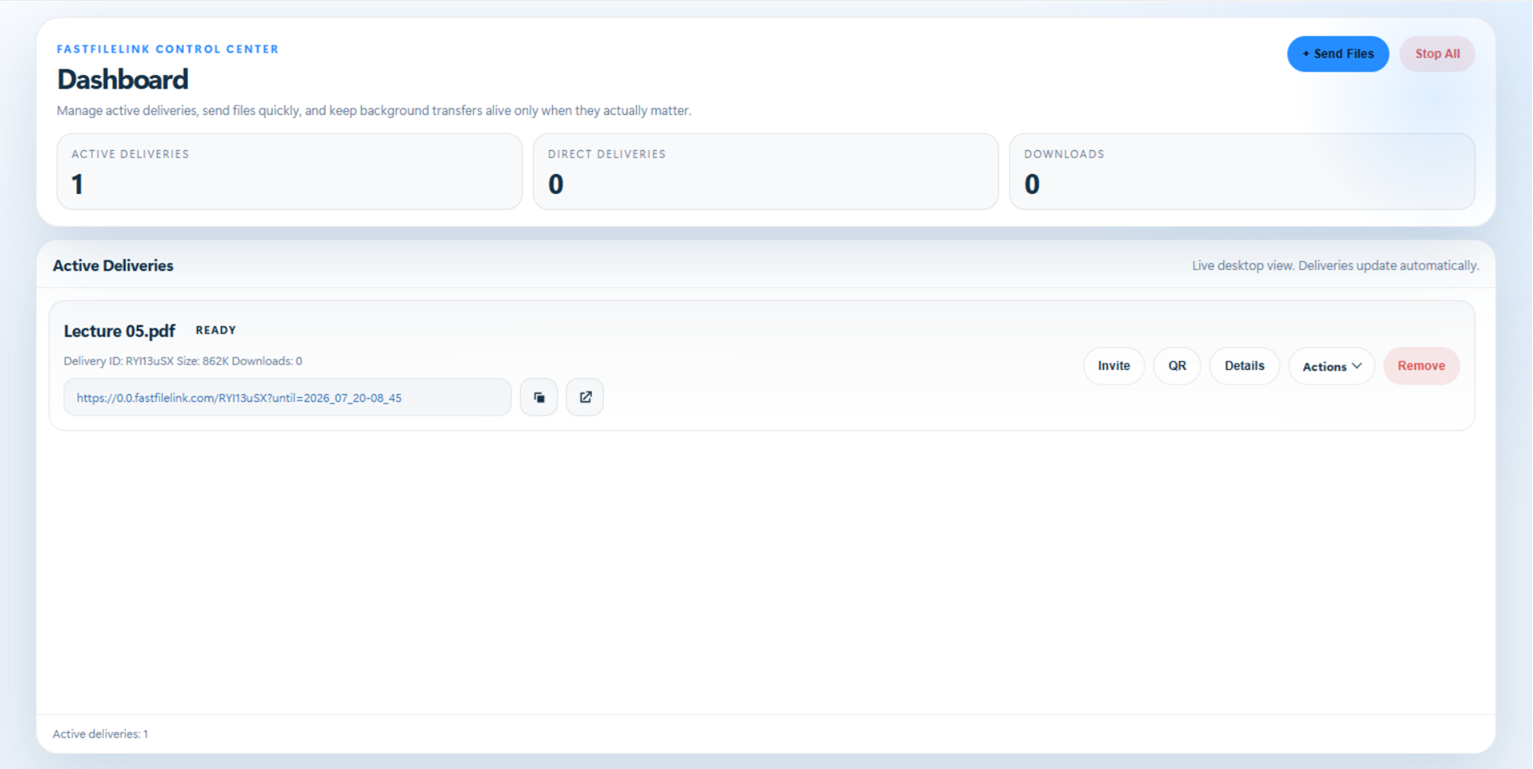Click the FastFileLink Control Center label

(x=168, y=49)
